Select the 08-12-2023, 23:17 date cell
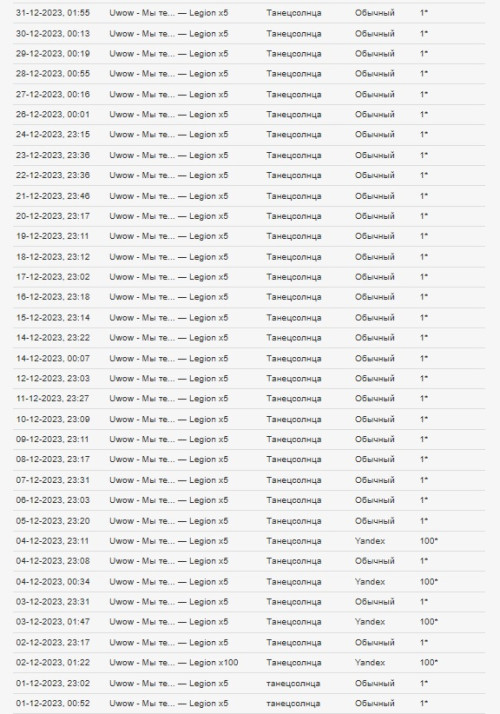The width and height of the screenshot is (500, 714). (x=53, y=459)
